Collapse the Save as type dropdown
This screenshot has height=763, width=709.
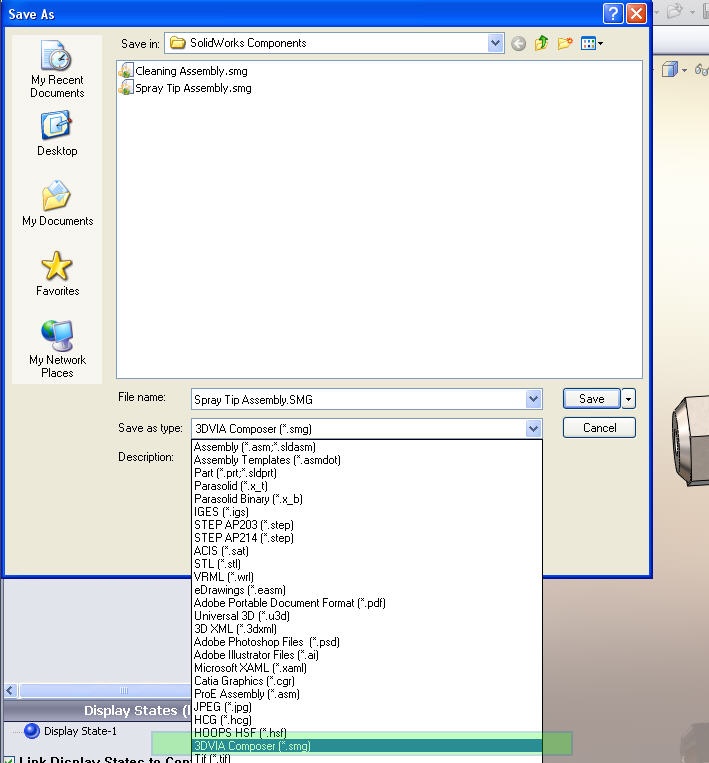533,428
